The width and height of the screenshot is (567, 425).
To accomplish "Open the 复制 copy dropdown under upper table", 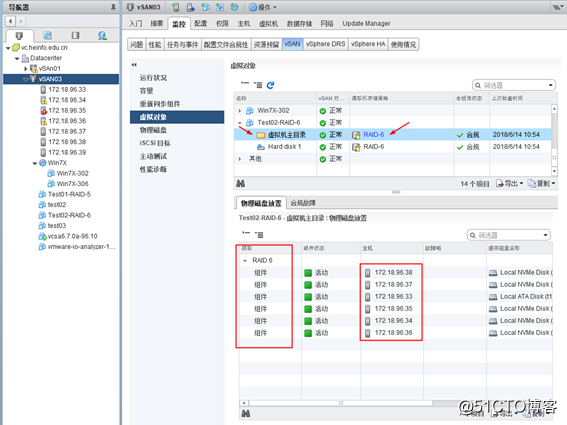I will 541,184.
